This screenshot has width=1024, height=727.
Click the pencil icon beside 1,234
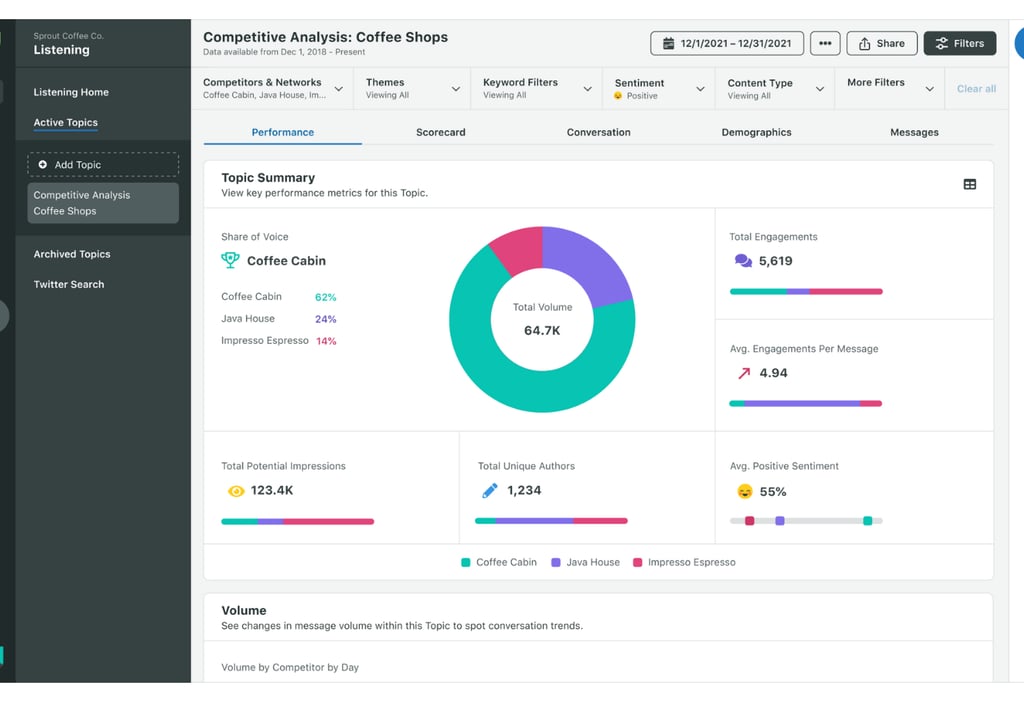pyautogui.click(x=489, y=491)
